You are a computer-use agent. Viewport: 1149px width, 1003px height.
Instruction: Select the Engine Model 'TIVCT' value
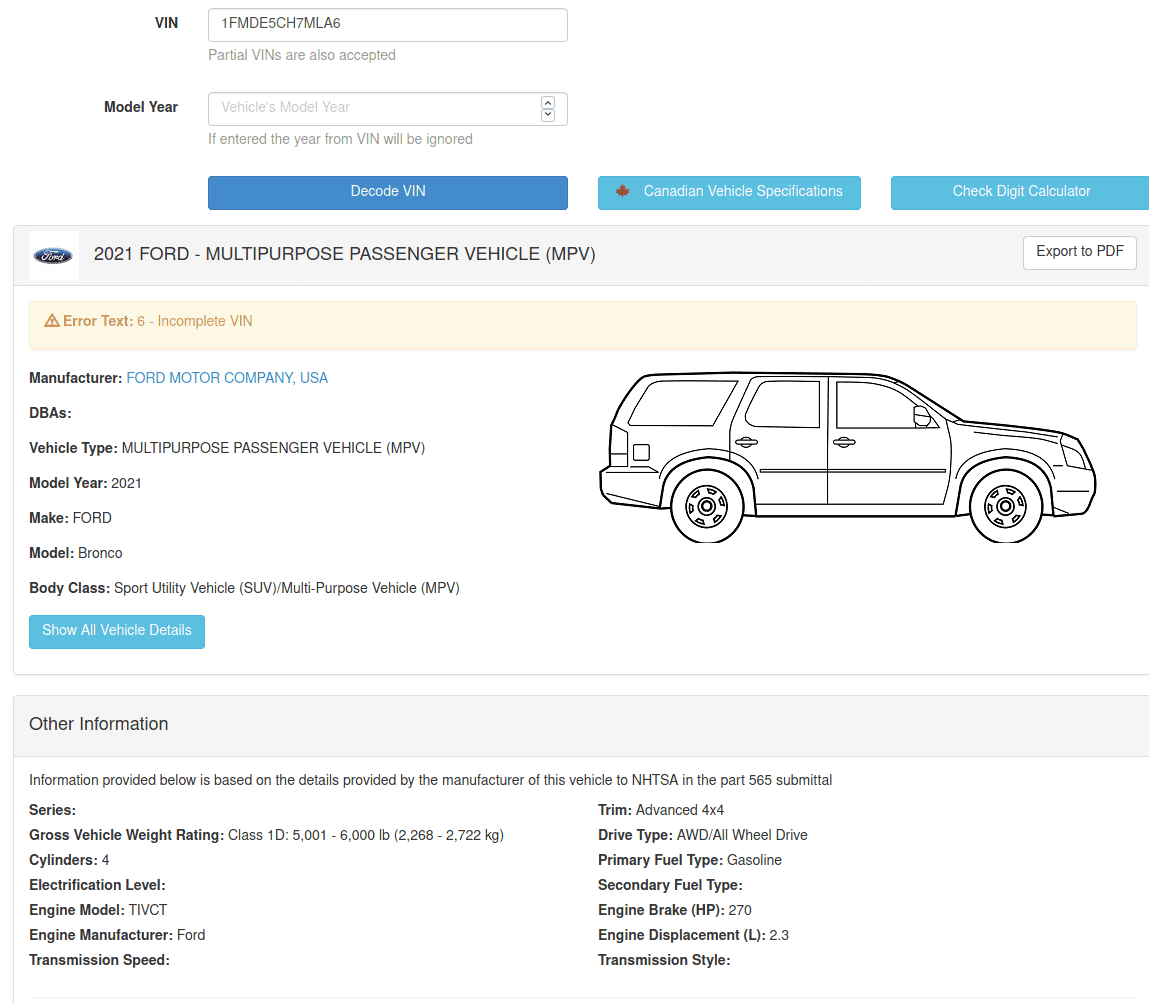point(148,910)
